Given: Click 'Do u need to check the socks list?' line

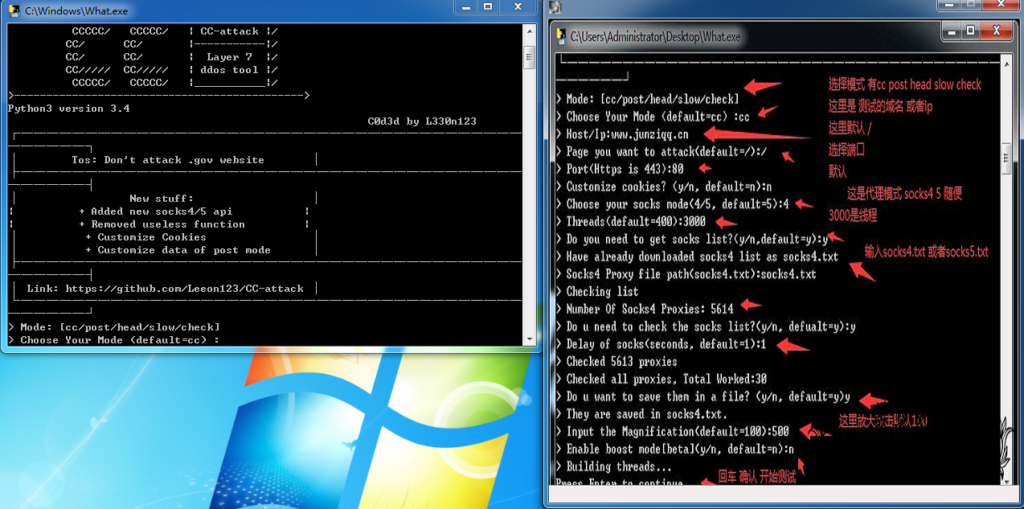Looking at the screenshot, I should click(706, 327).
